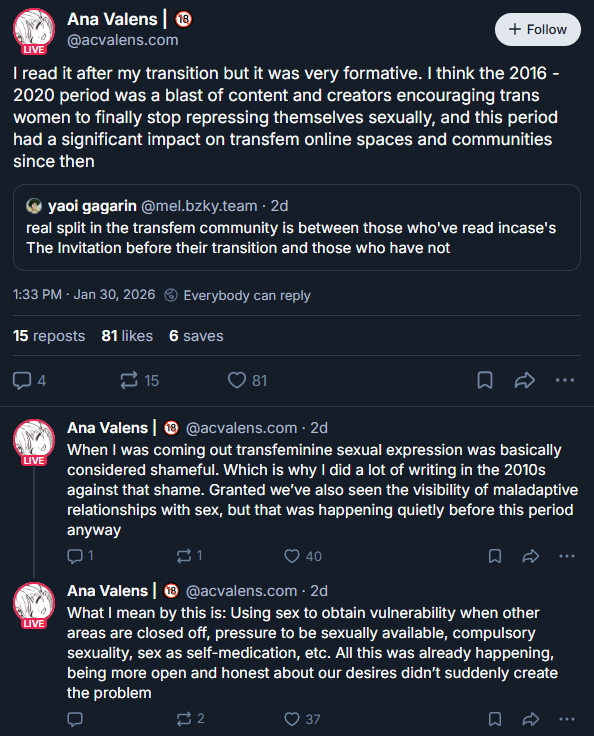
Task: Bookmark the reply about transfeminine sexual expression
Action: click(495, 556)
